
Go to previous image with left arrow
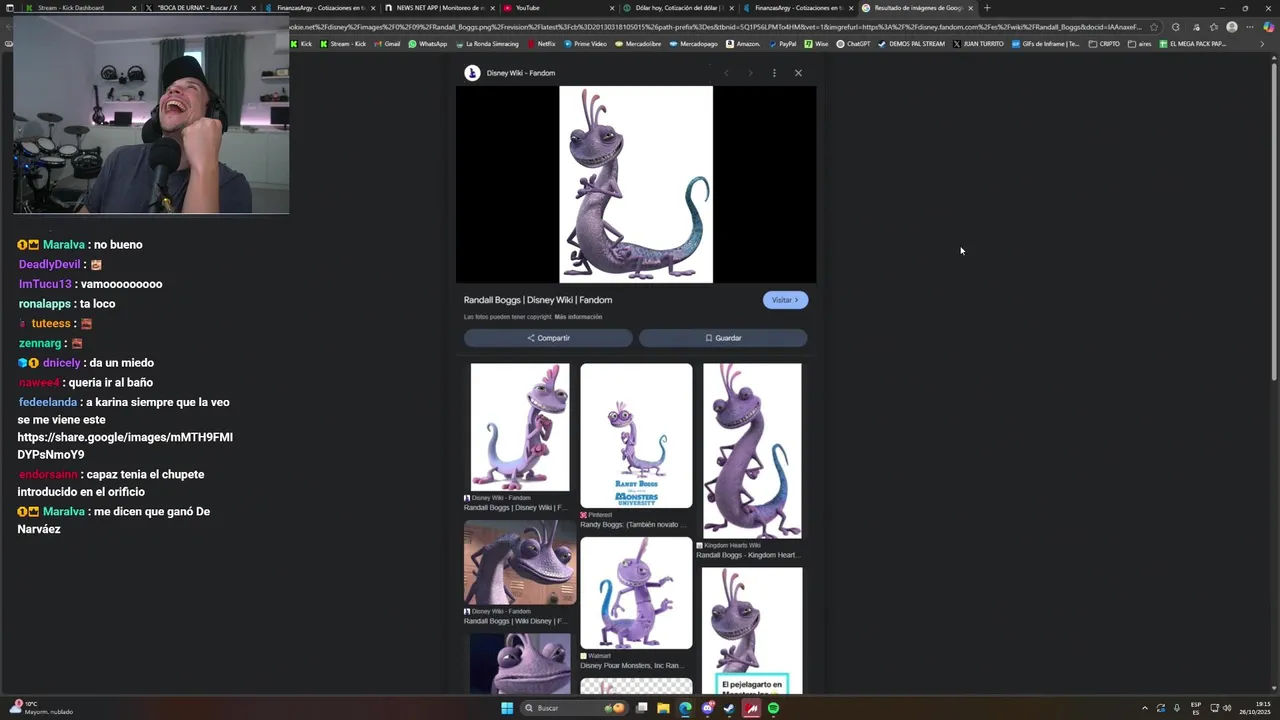(726, 73)
